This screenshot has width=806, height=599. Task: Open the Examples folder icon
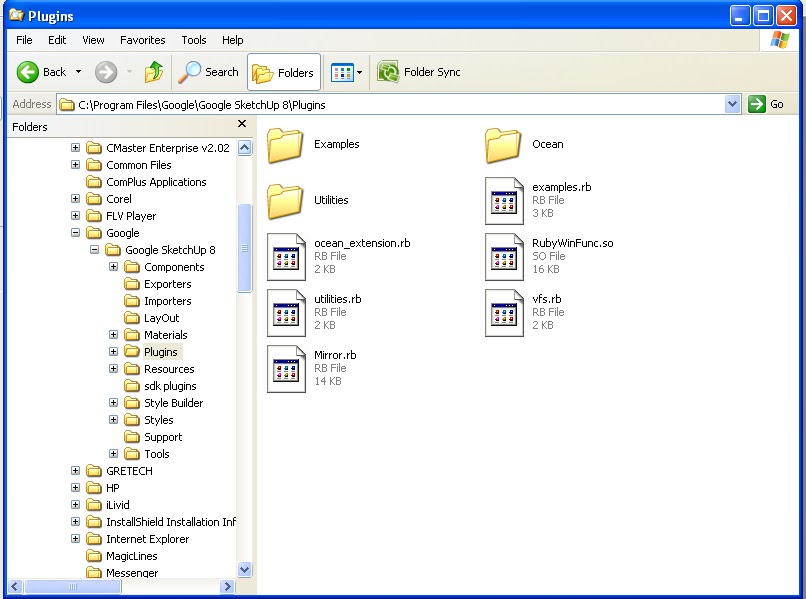tap(285, 146)
